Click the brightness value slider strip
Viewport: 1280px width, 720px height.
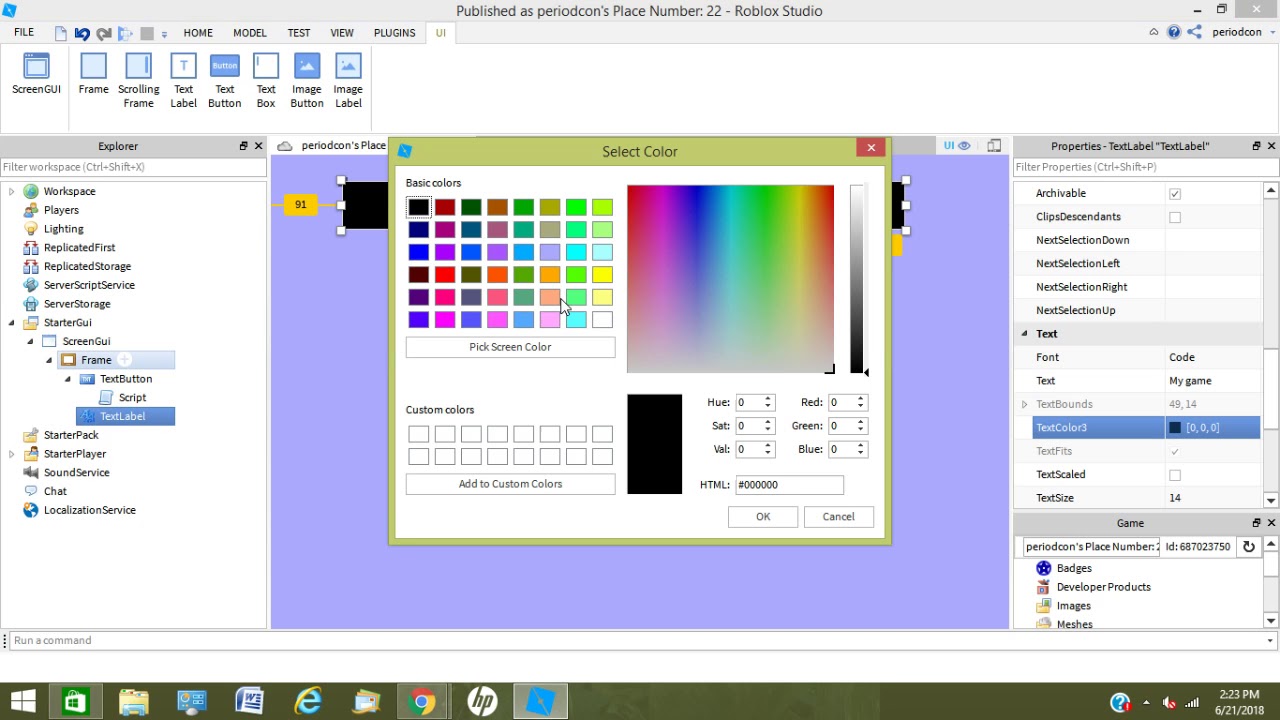(x=856, y=279)
